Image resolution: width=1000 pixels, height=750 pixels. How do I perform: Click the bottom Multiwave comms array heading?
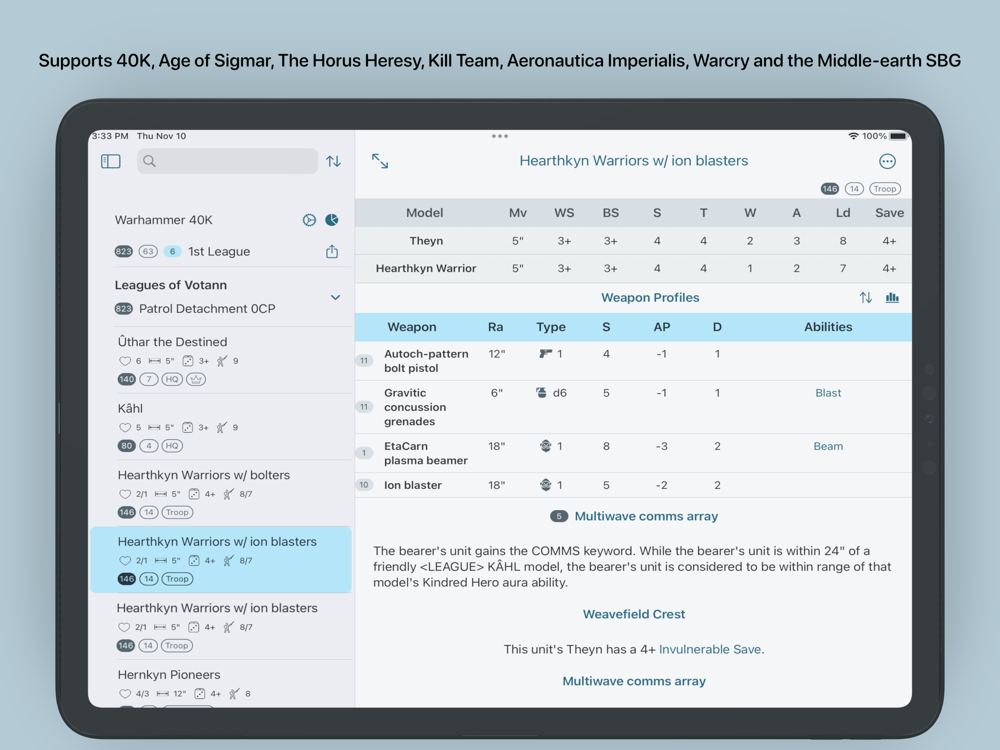click(x=634, y=681)
